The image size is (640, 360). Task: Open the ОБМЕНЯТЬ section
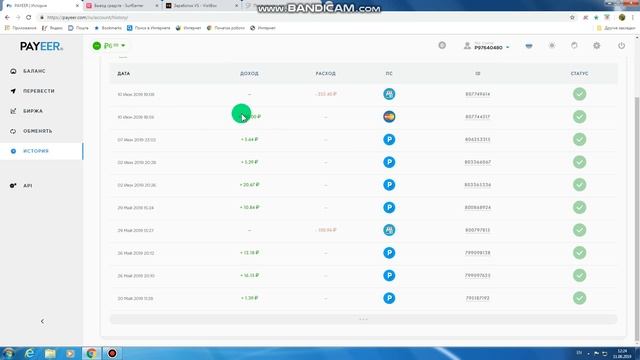[37, 131]
